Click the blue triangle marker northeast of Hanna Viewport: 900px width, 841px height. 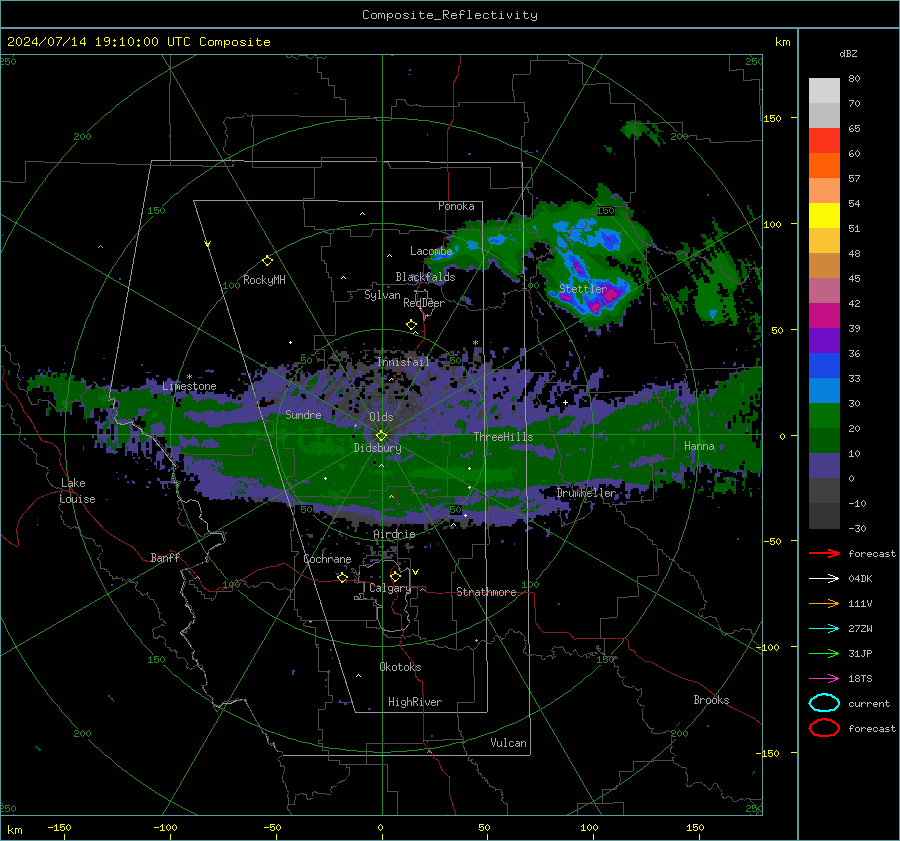tap(712, 314)
